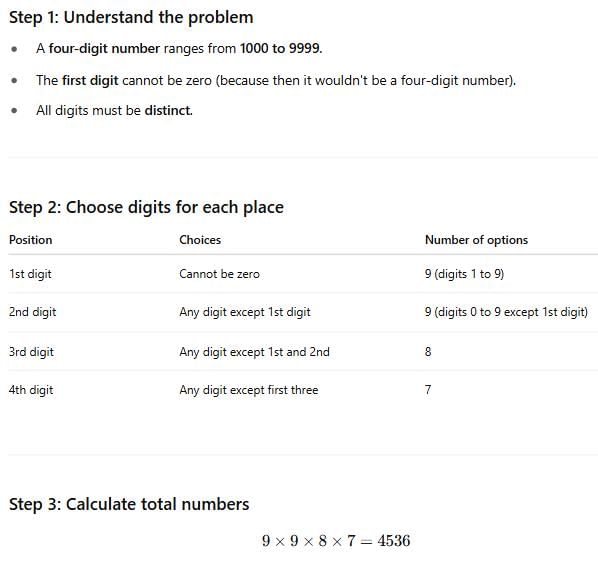Click the bold 'first digit' phrase
Image resolution: width=598 pixels, height=563 pixels.
90,81
